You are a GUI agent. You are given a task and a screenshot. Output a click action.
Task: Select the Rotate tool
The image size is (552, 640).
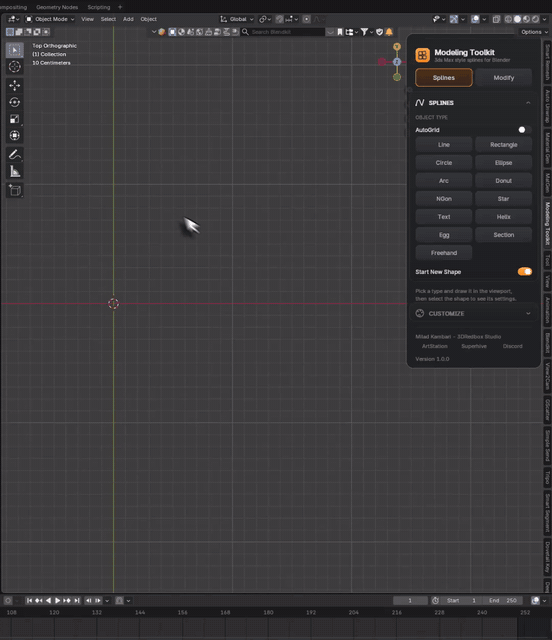point(15,102)
